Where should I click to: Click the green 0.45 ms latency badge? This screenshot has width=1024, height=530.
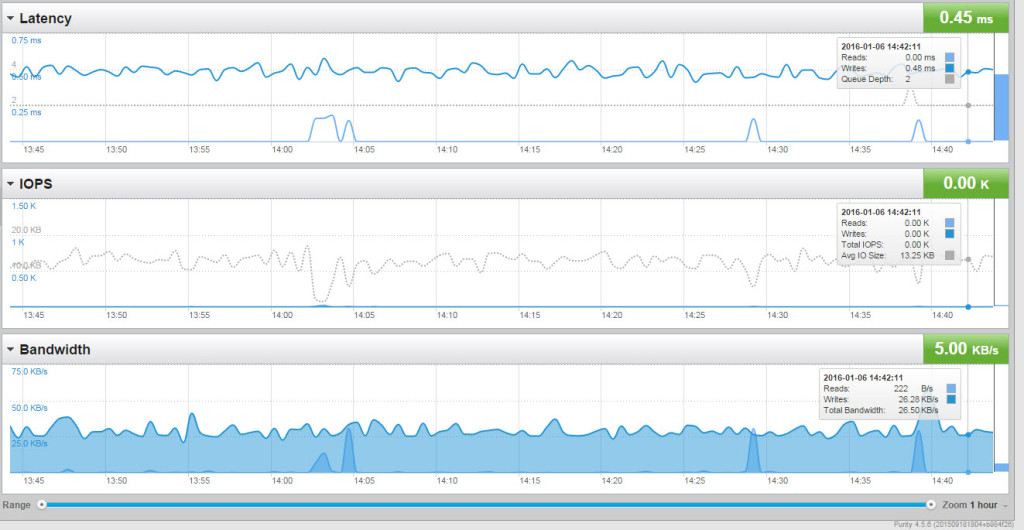click(966, 18)
